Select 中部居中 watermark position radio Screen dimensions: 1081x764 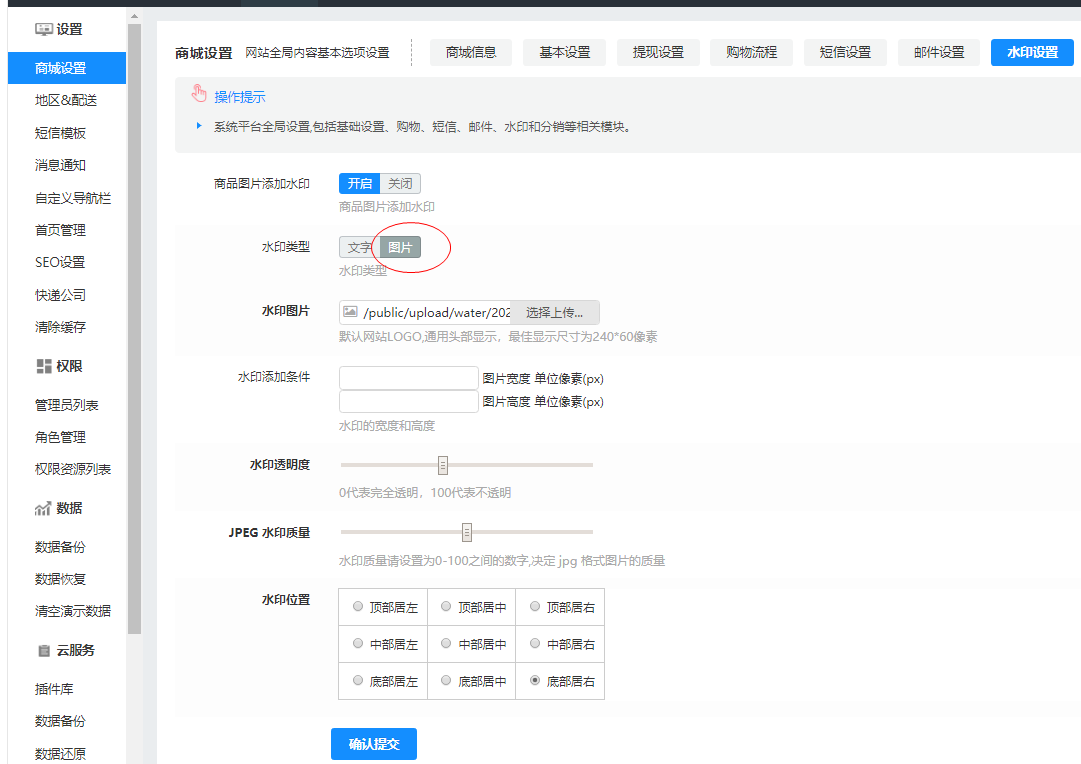(x=446, y=644)
